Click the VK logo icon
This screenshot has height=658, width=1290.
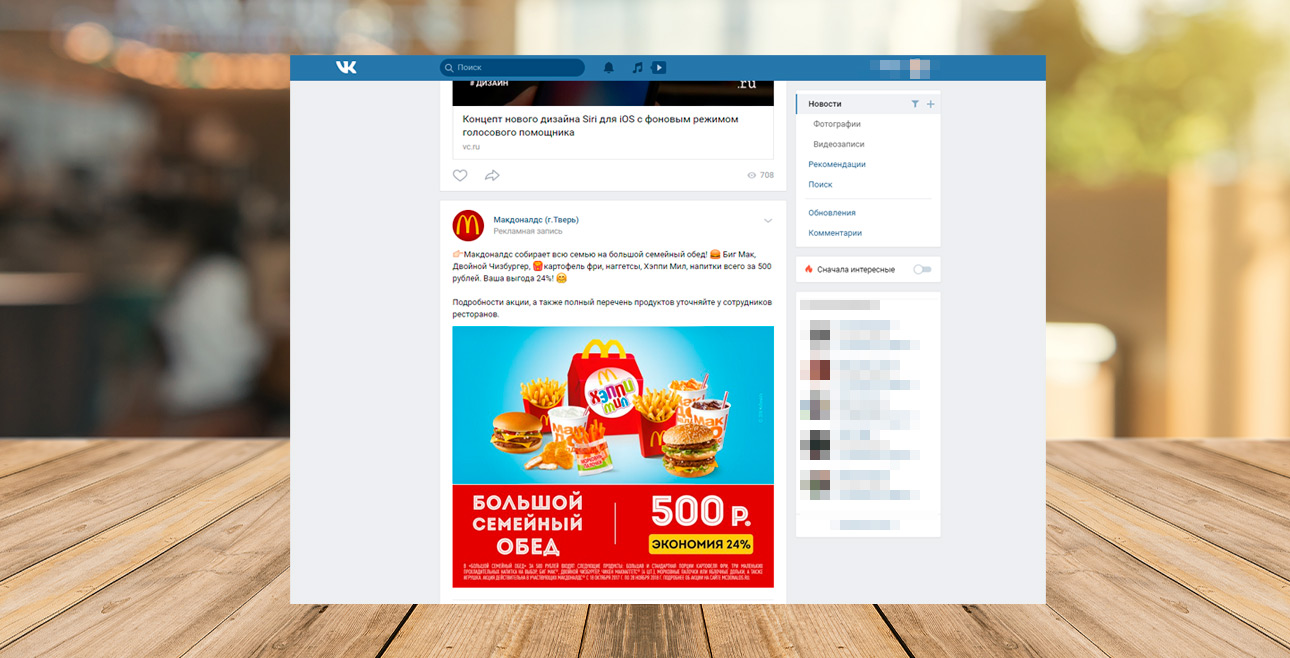346,67
